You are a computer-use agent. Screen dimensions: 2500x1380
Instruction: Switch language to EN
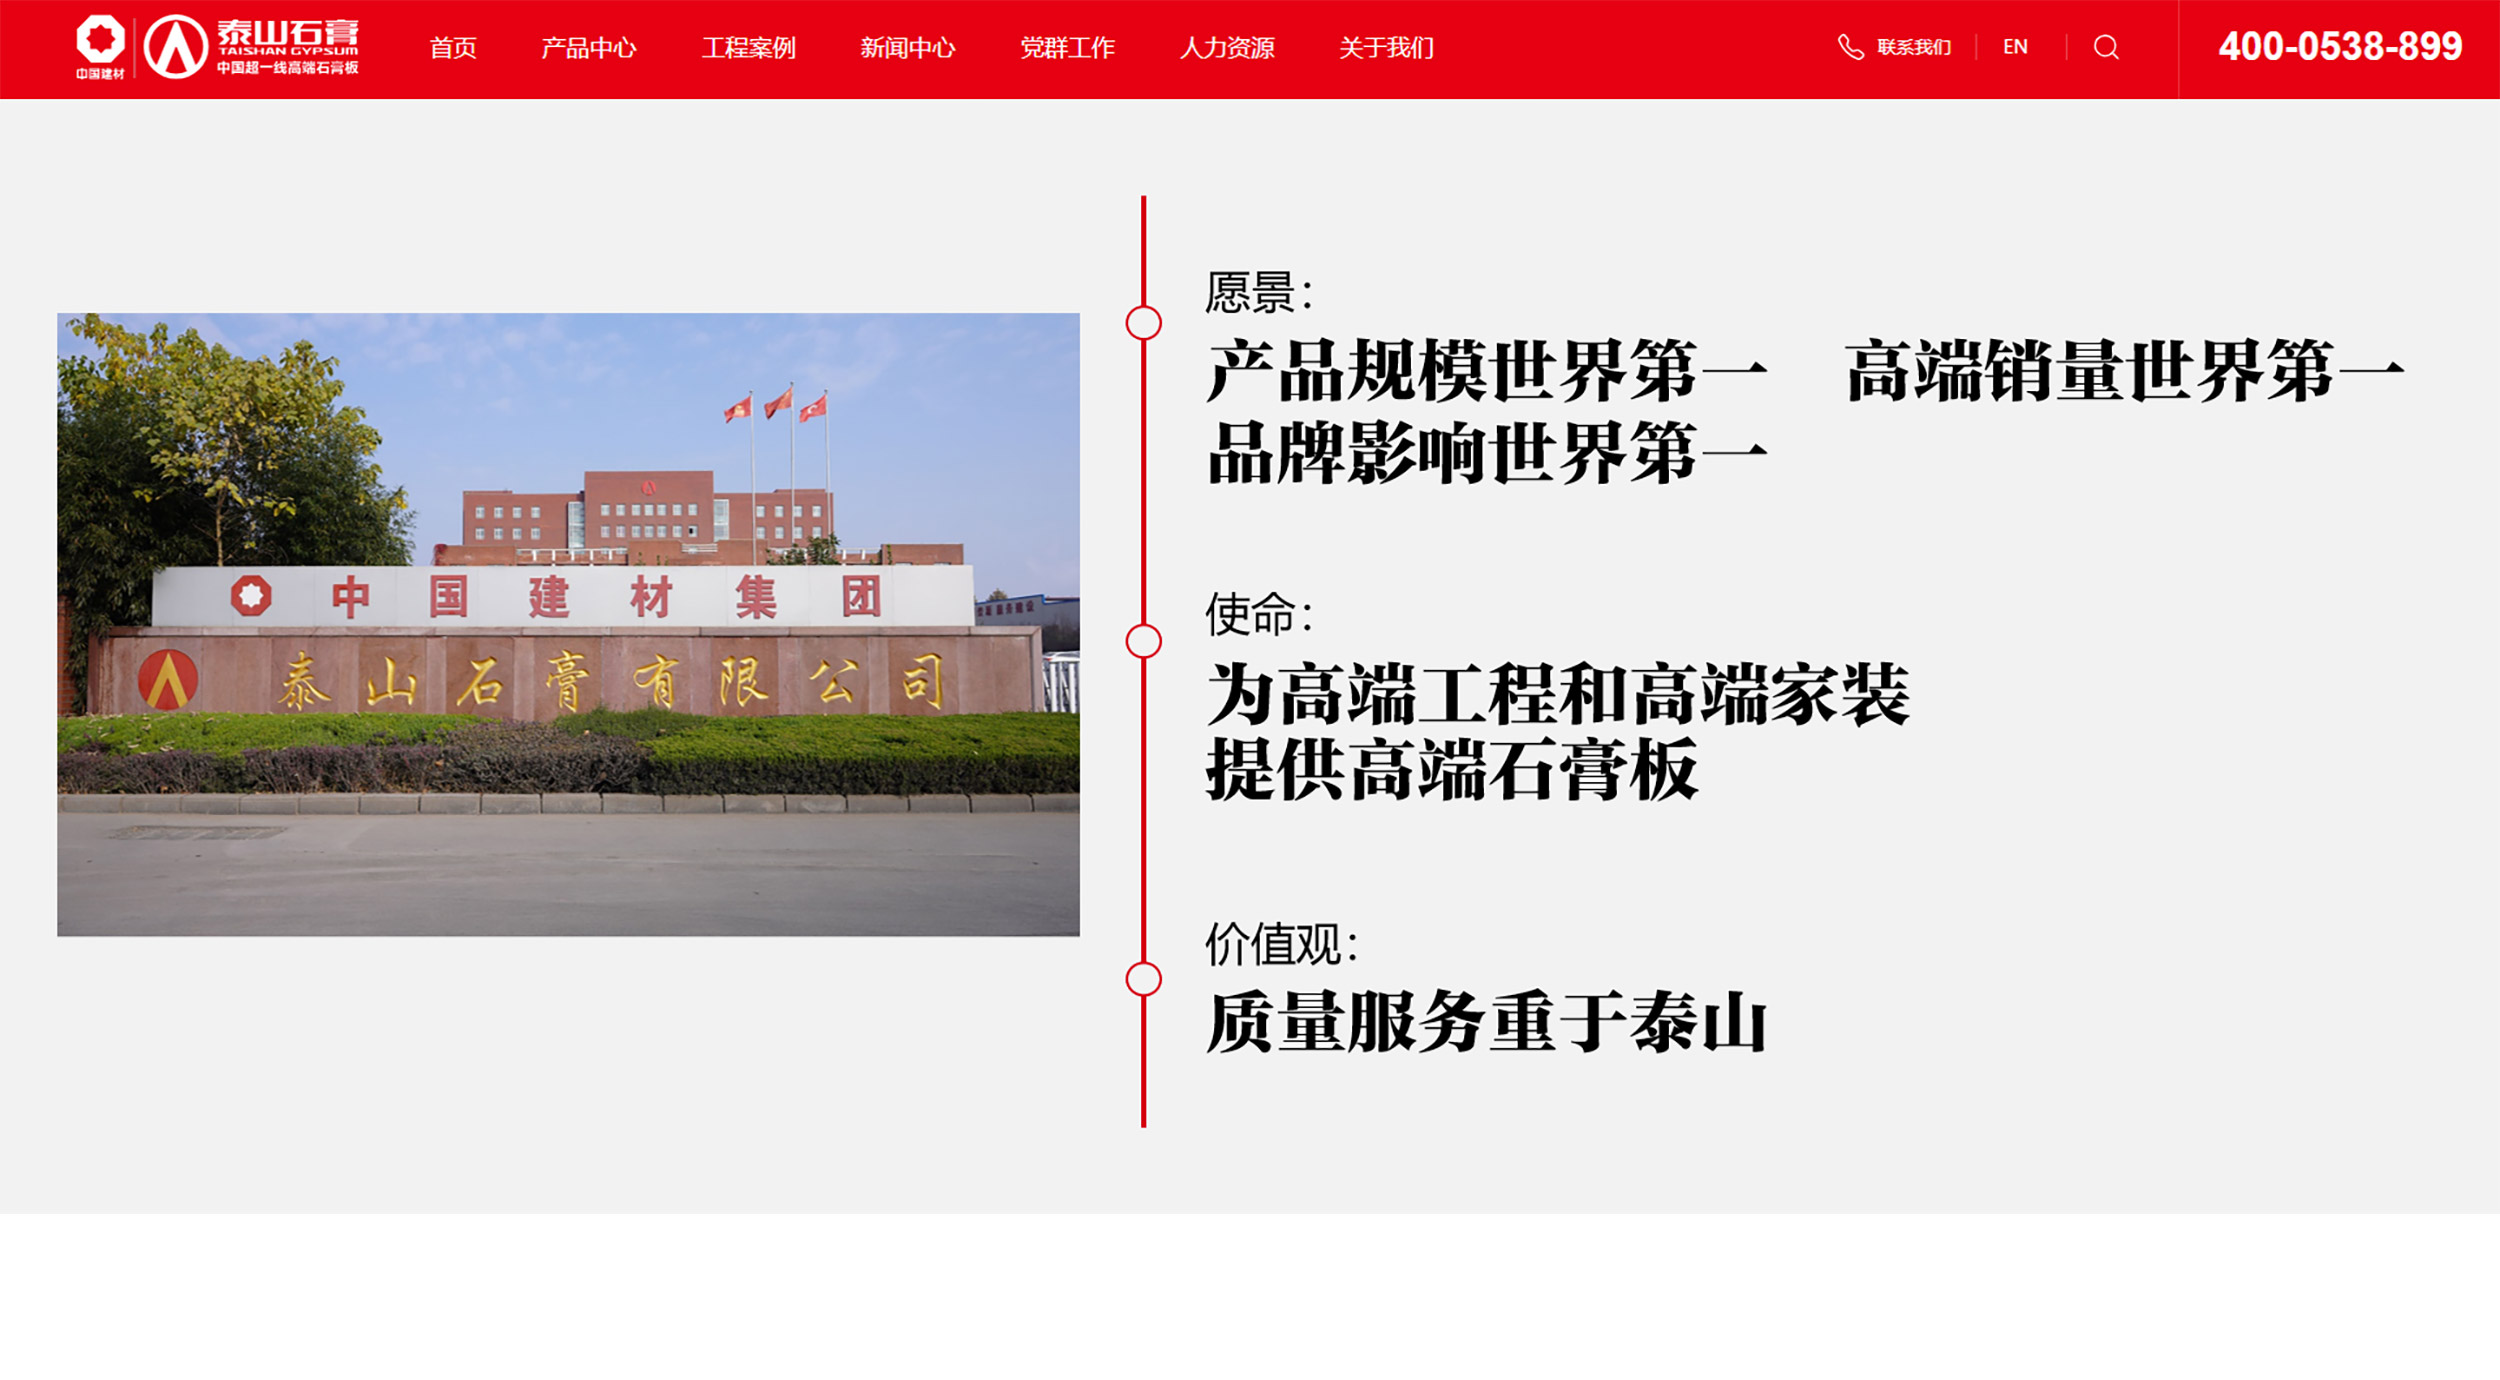click(x=2015, y=47)
